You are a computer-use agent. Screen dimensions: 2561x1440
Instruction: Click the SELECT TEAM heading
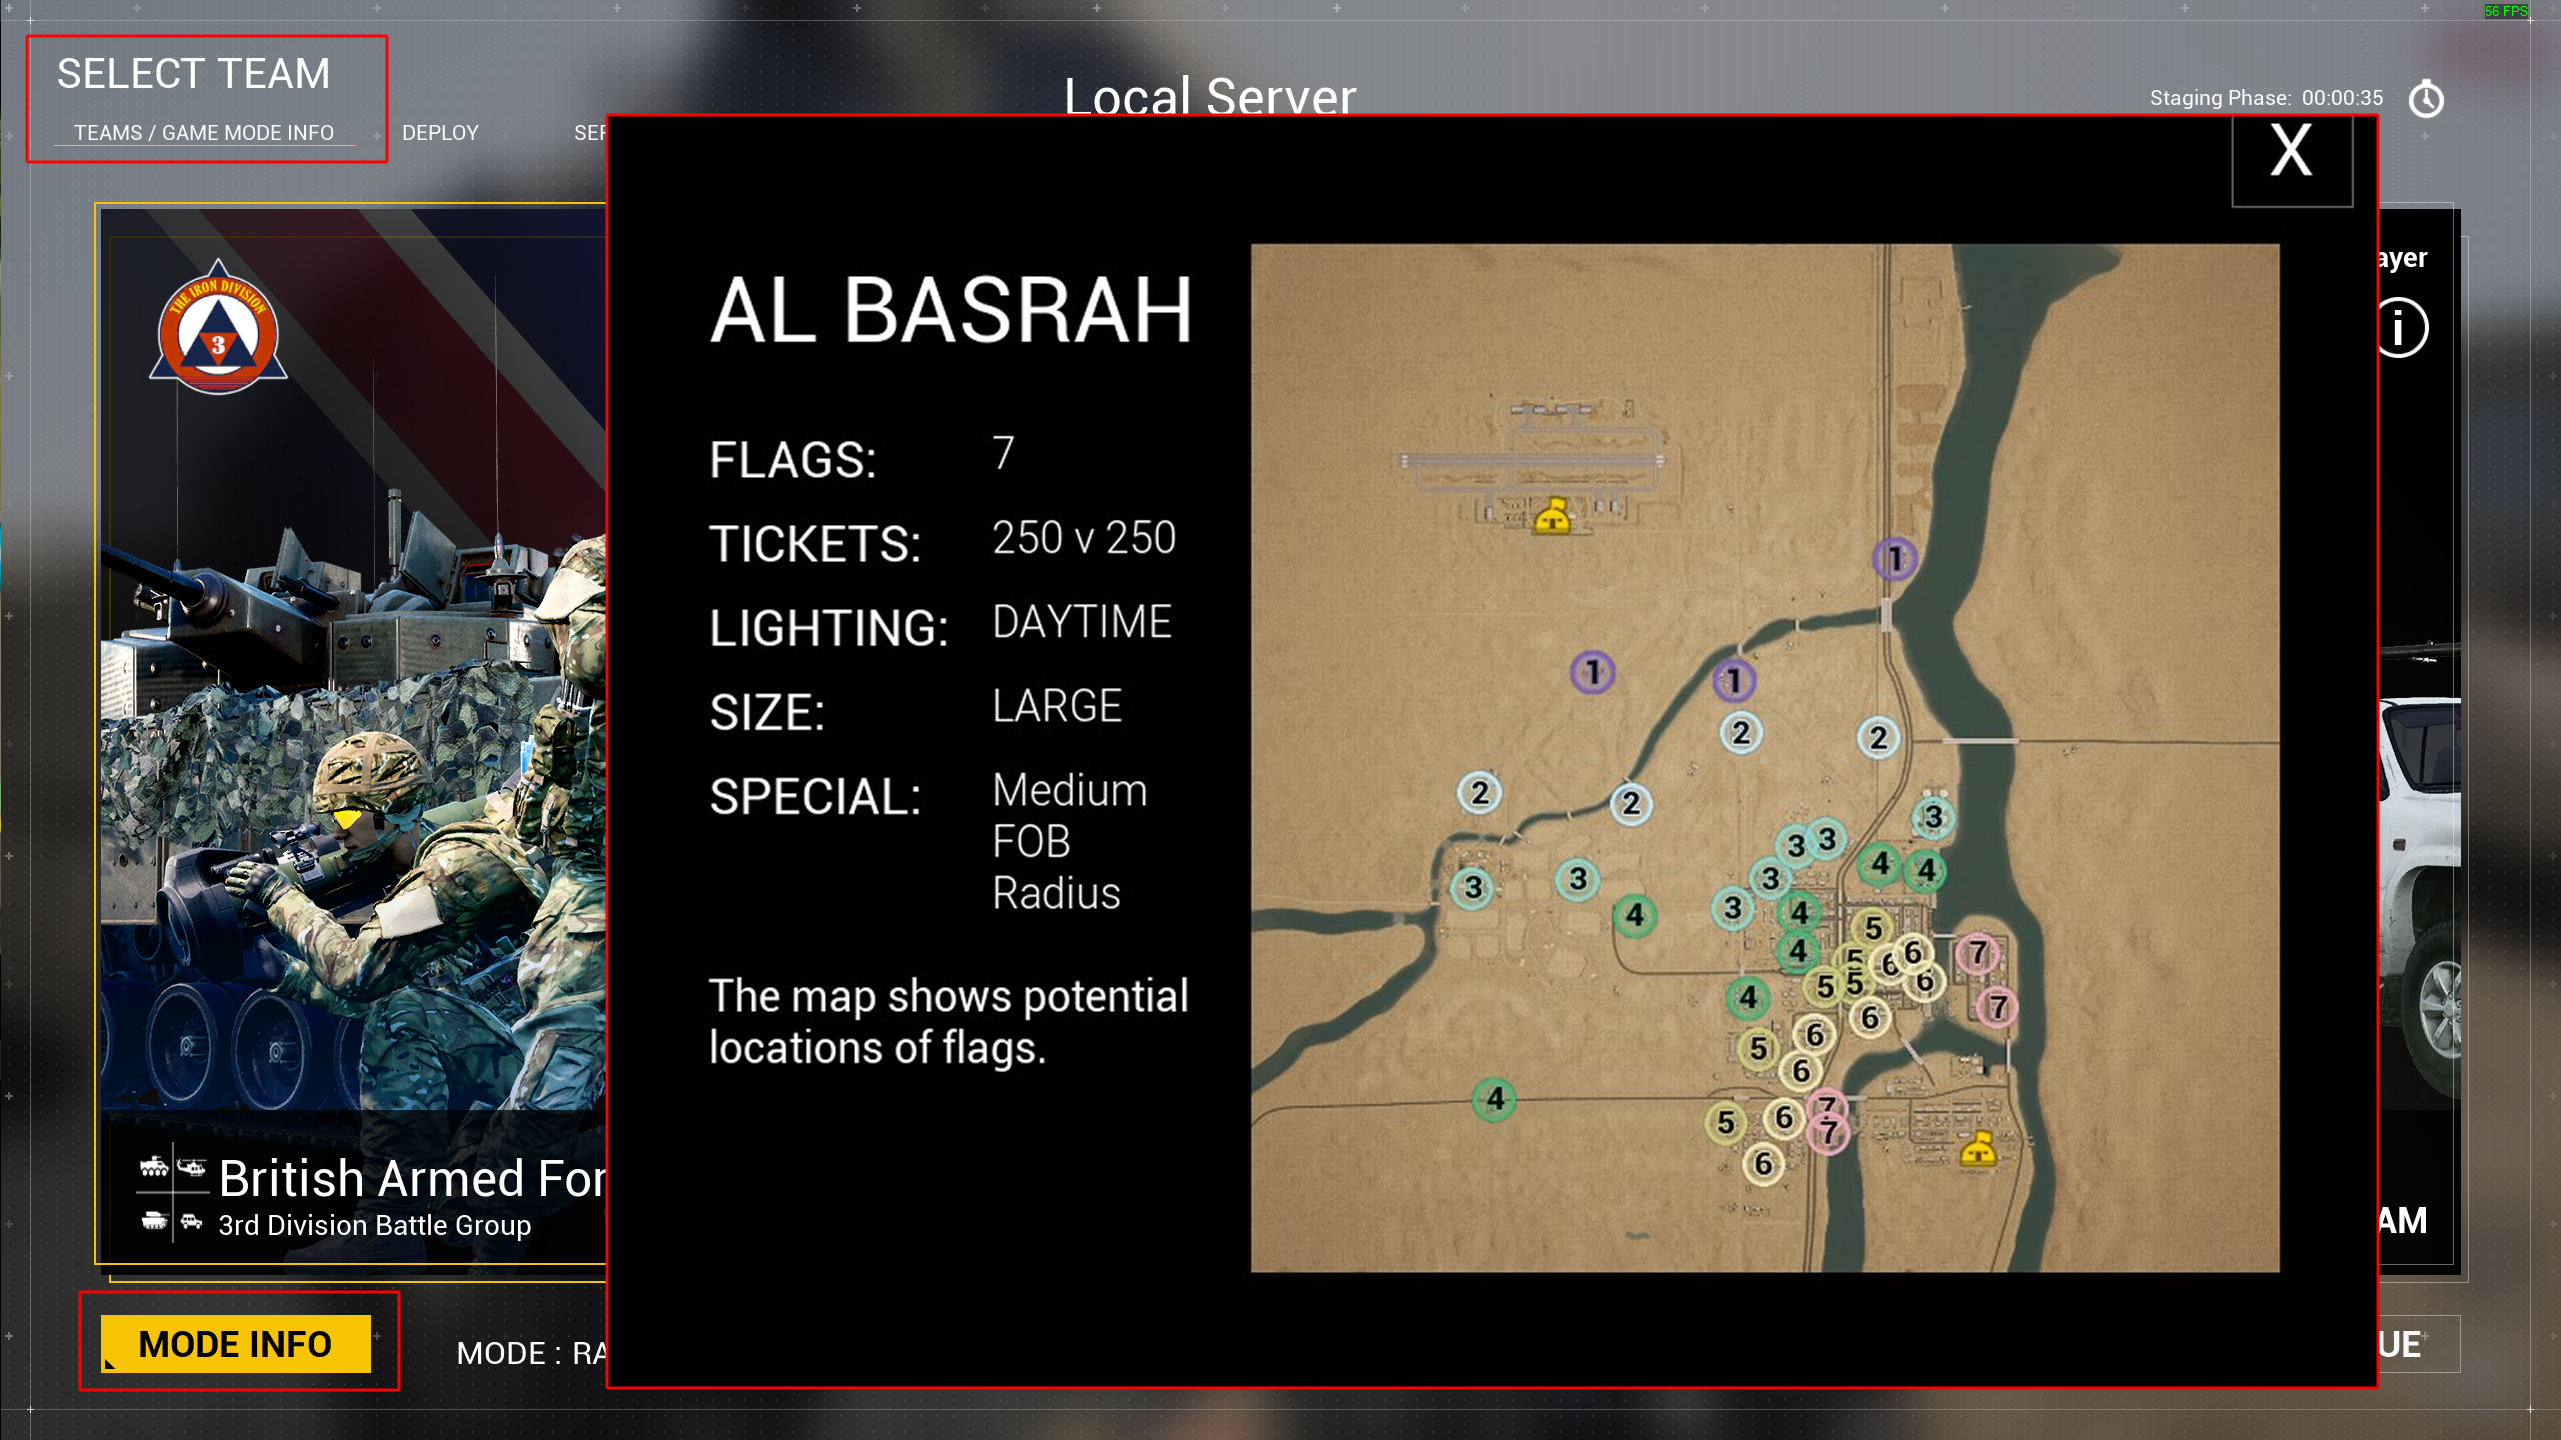(193, 74)
